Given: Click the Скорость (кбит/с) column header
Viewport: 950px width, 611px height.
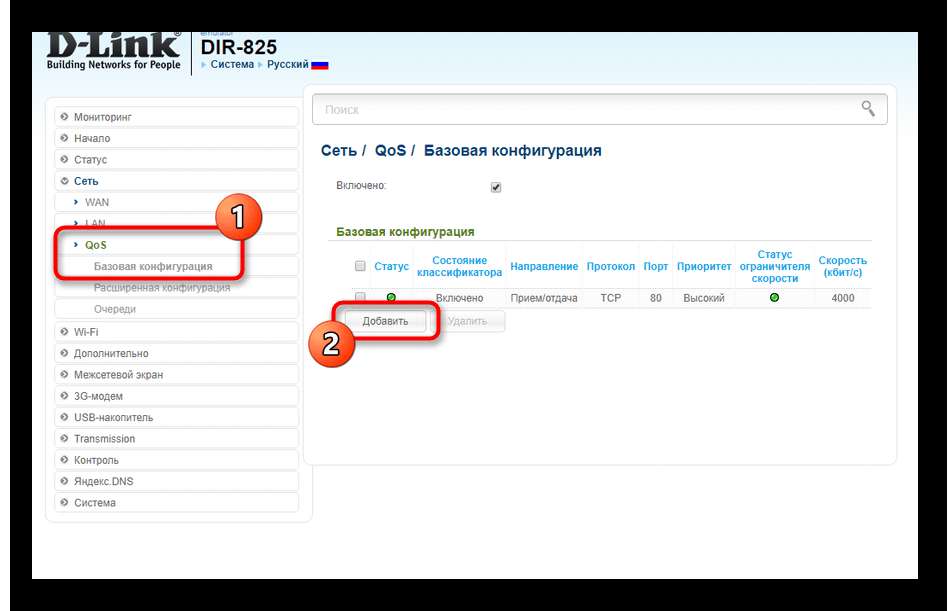Looking at the screenshot, I should (x=843, y=266).
